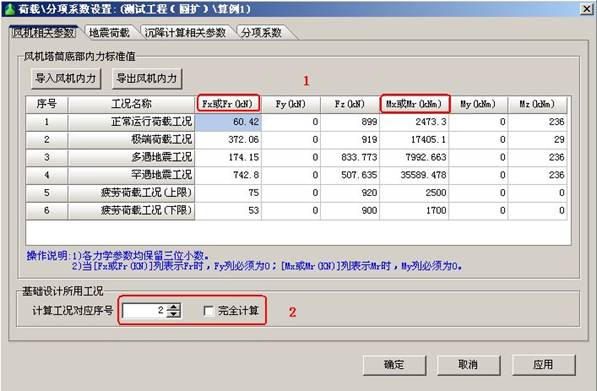Select row header 4 in table
The width and height of the screenshot is (597, 391).
(47, 175)
